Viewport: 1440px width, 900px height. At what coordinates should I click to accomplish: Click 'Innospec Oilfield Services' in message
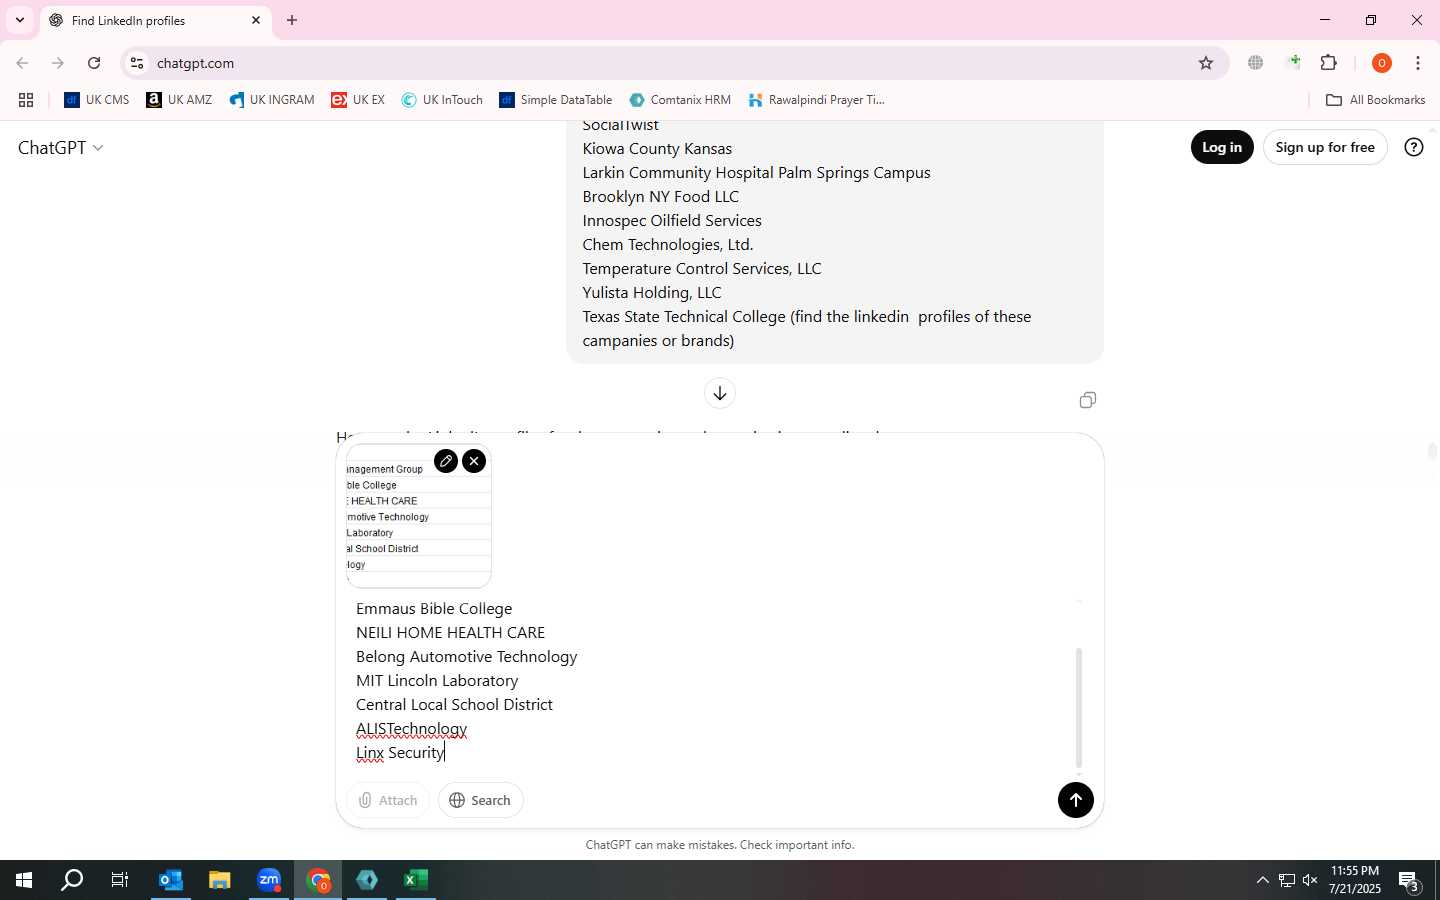coord(672,221)
